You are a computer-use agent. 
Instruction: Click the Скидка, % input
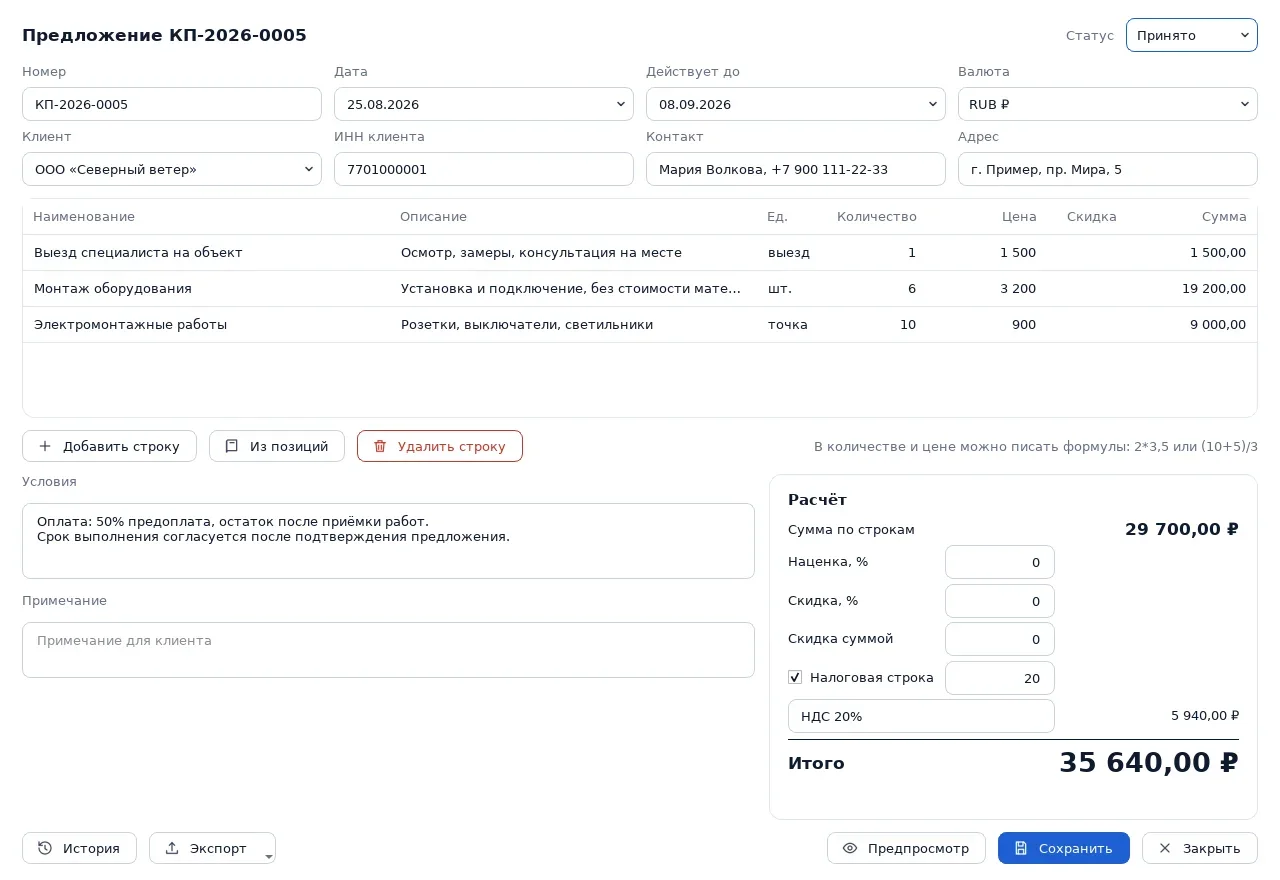point(1000,601)
